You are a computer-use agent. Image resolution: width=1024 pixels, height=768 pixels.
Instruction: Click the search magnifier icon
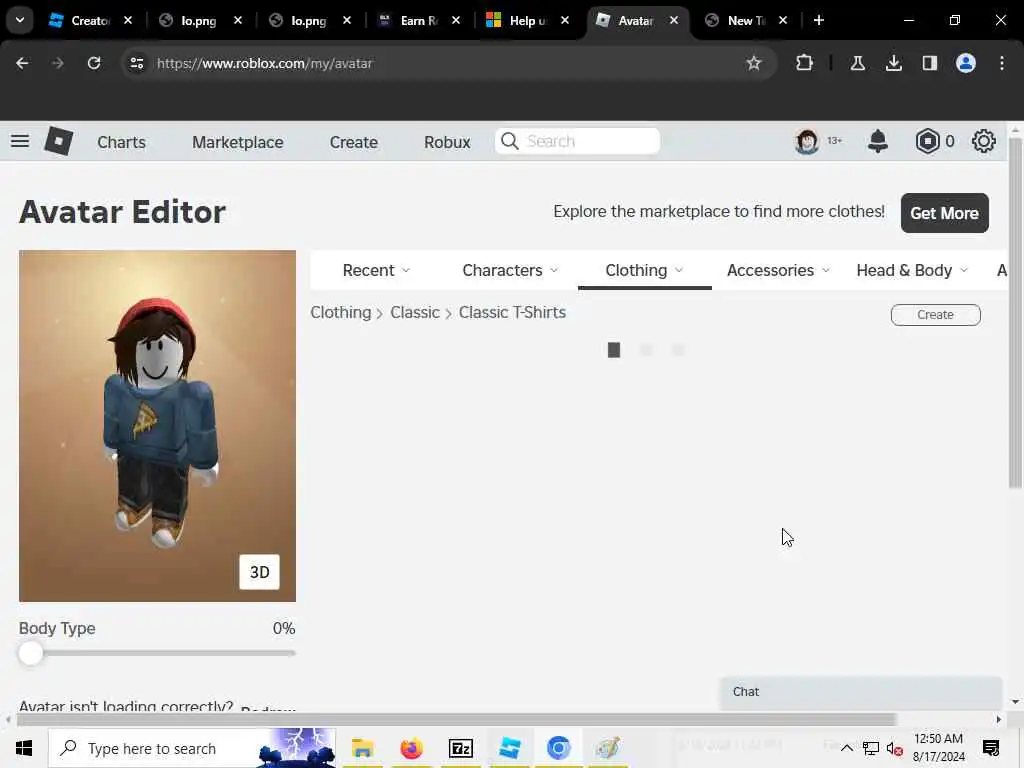(510, 141)
